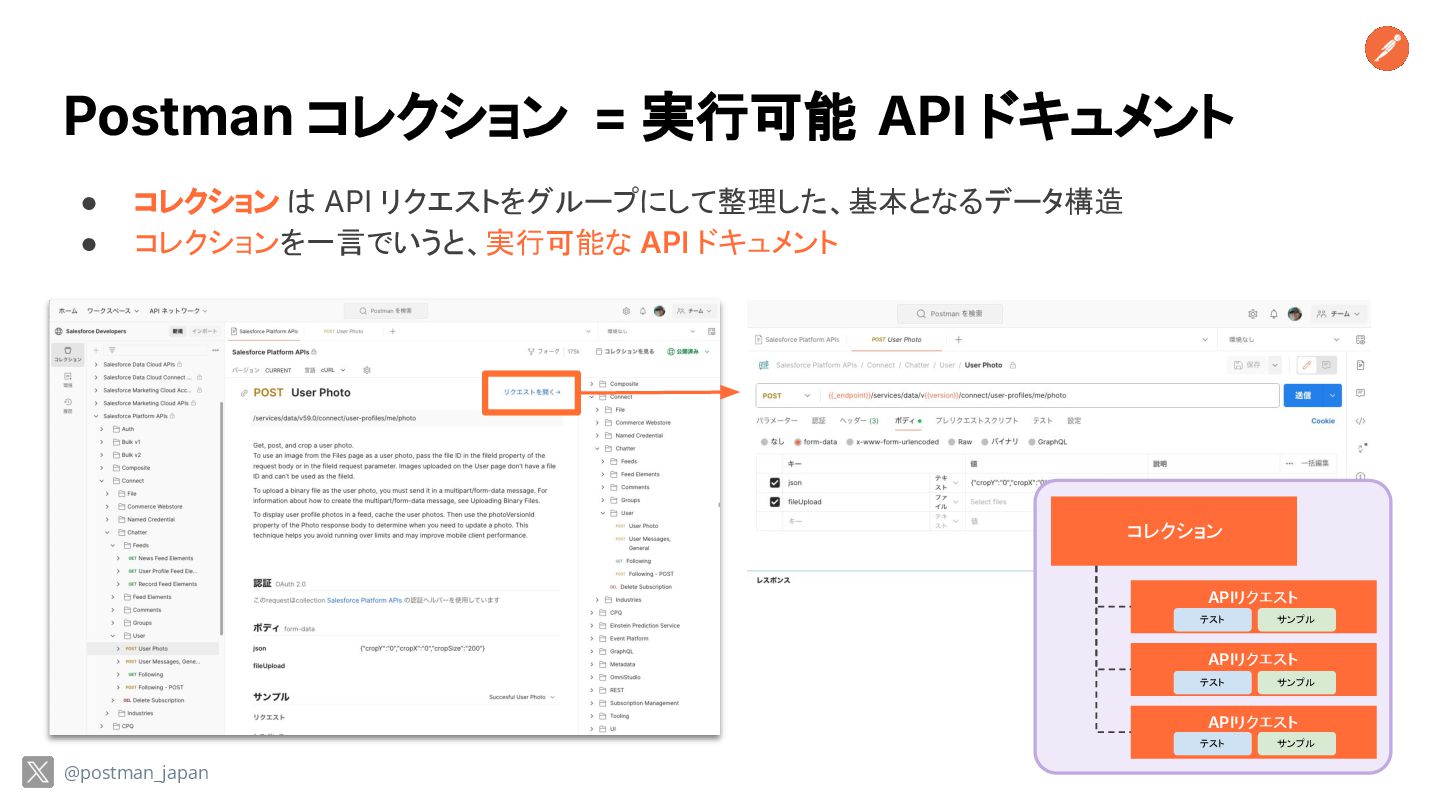
Task: Open the code snippet icon in right sidebar
Action: coord(1360,421)
